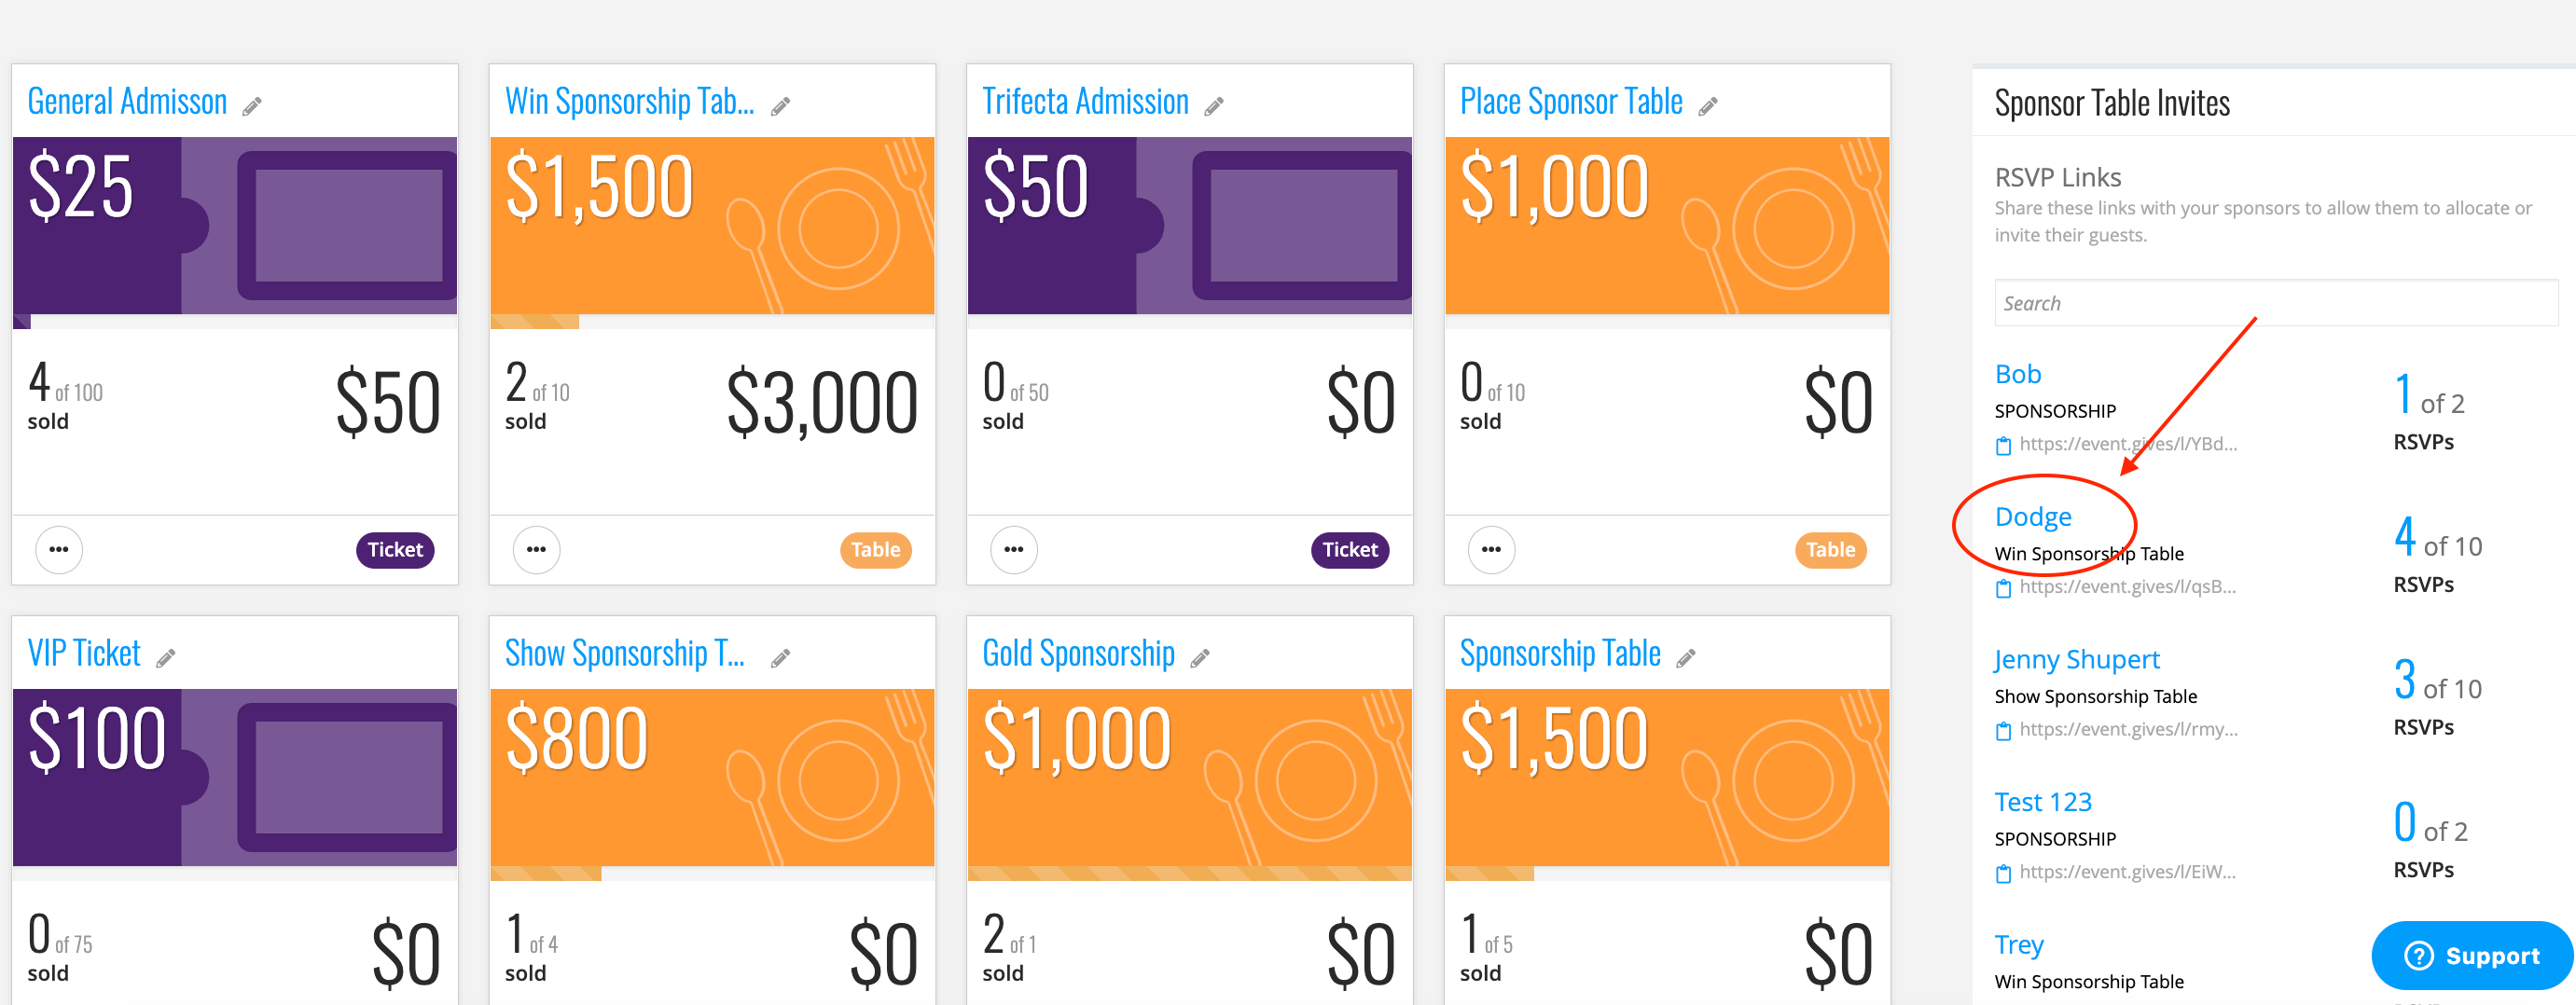2576x1005 pixels.
Task: Open the Show Sponsorship T... card title
Action: pyautogui.click(x=625, y=653)
